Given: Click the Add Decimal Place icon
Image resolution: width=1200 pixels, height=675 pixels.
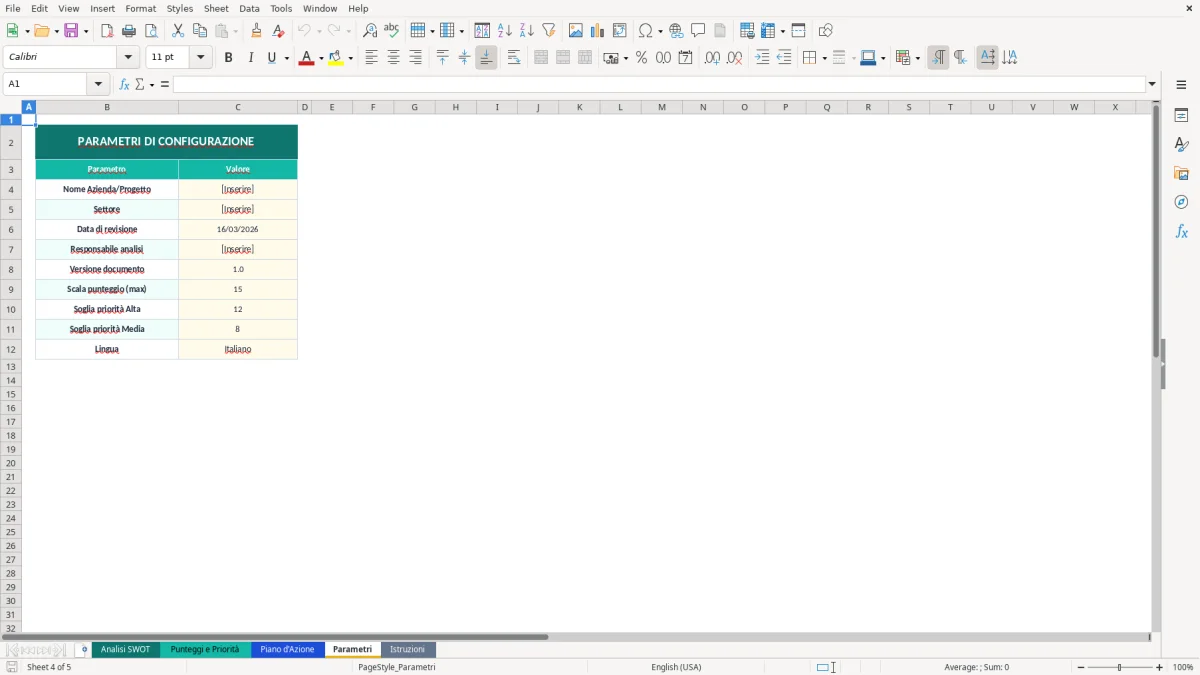Looking at the screenshot, I should coord(712,58).
